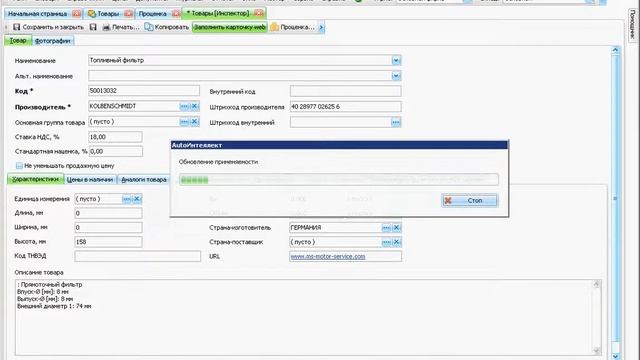Click the Код ТНВЭД field
The height and width of the screenshot is (360, 640).
138,256
